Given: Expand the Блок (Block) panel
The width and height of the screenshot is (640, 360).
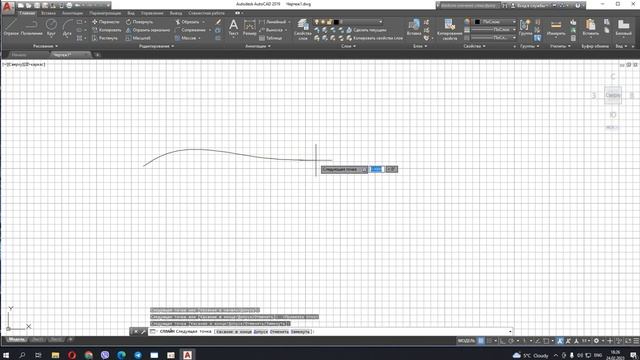Looking at the screenshot, I should point(420,46).
